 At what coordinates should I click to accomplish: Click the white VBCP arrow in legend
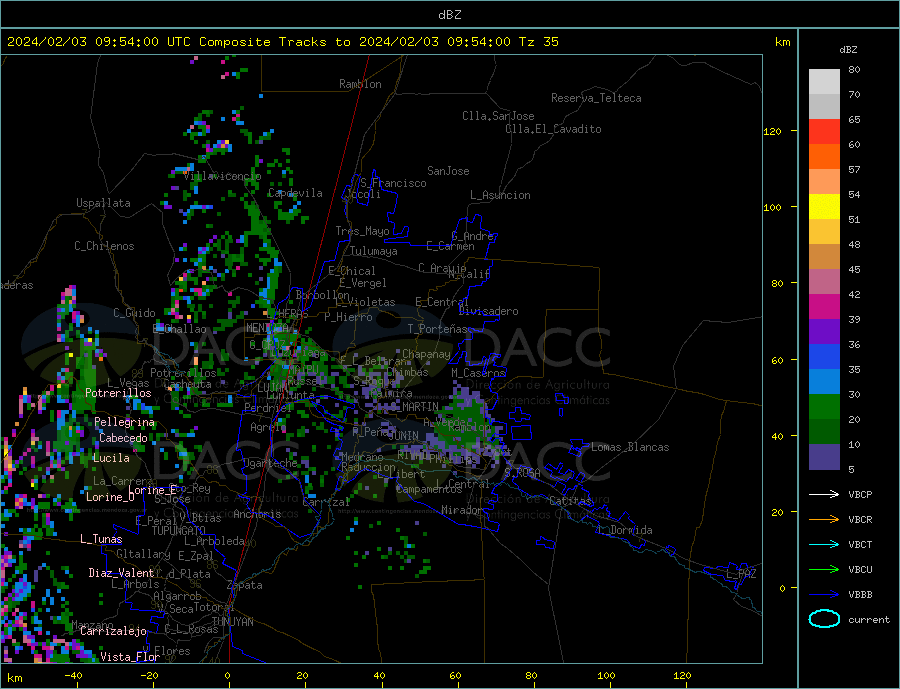(824, 494)
